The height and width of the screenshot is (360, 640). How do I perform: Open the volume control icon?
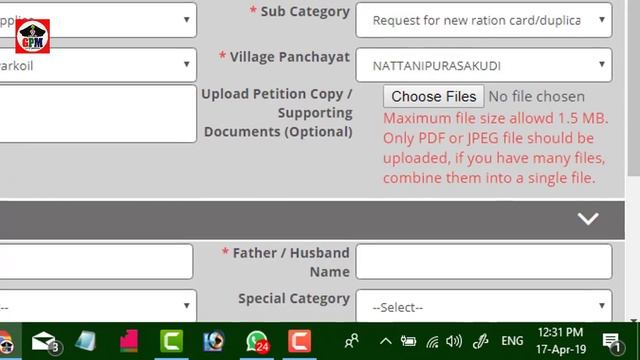[454, 341]
